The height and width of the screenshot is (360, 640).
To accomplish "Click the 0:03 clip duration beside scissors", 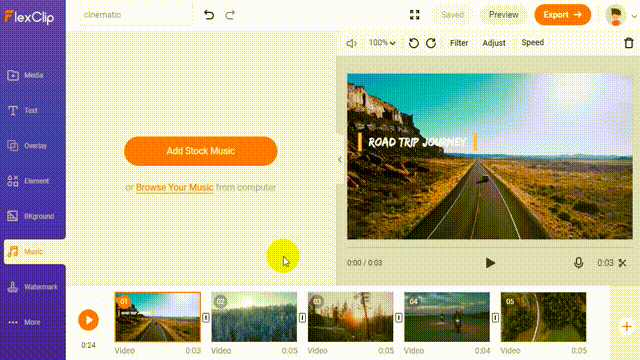I will coord(605,263).
